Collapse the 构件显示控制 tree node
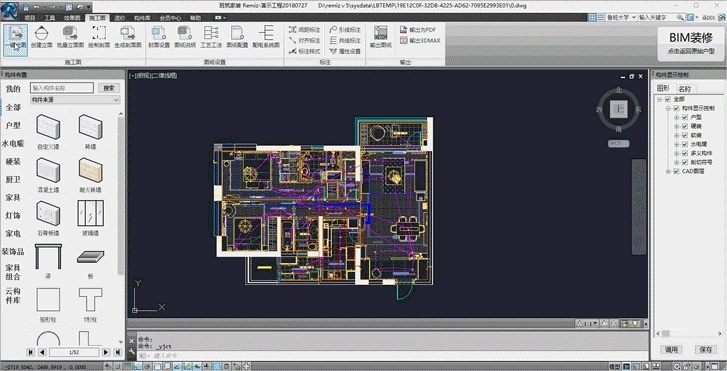 pos(669,108)
